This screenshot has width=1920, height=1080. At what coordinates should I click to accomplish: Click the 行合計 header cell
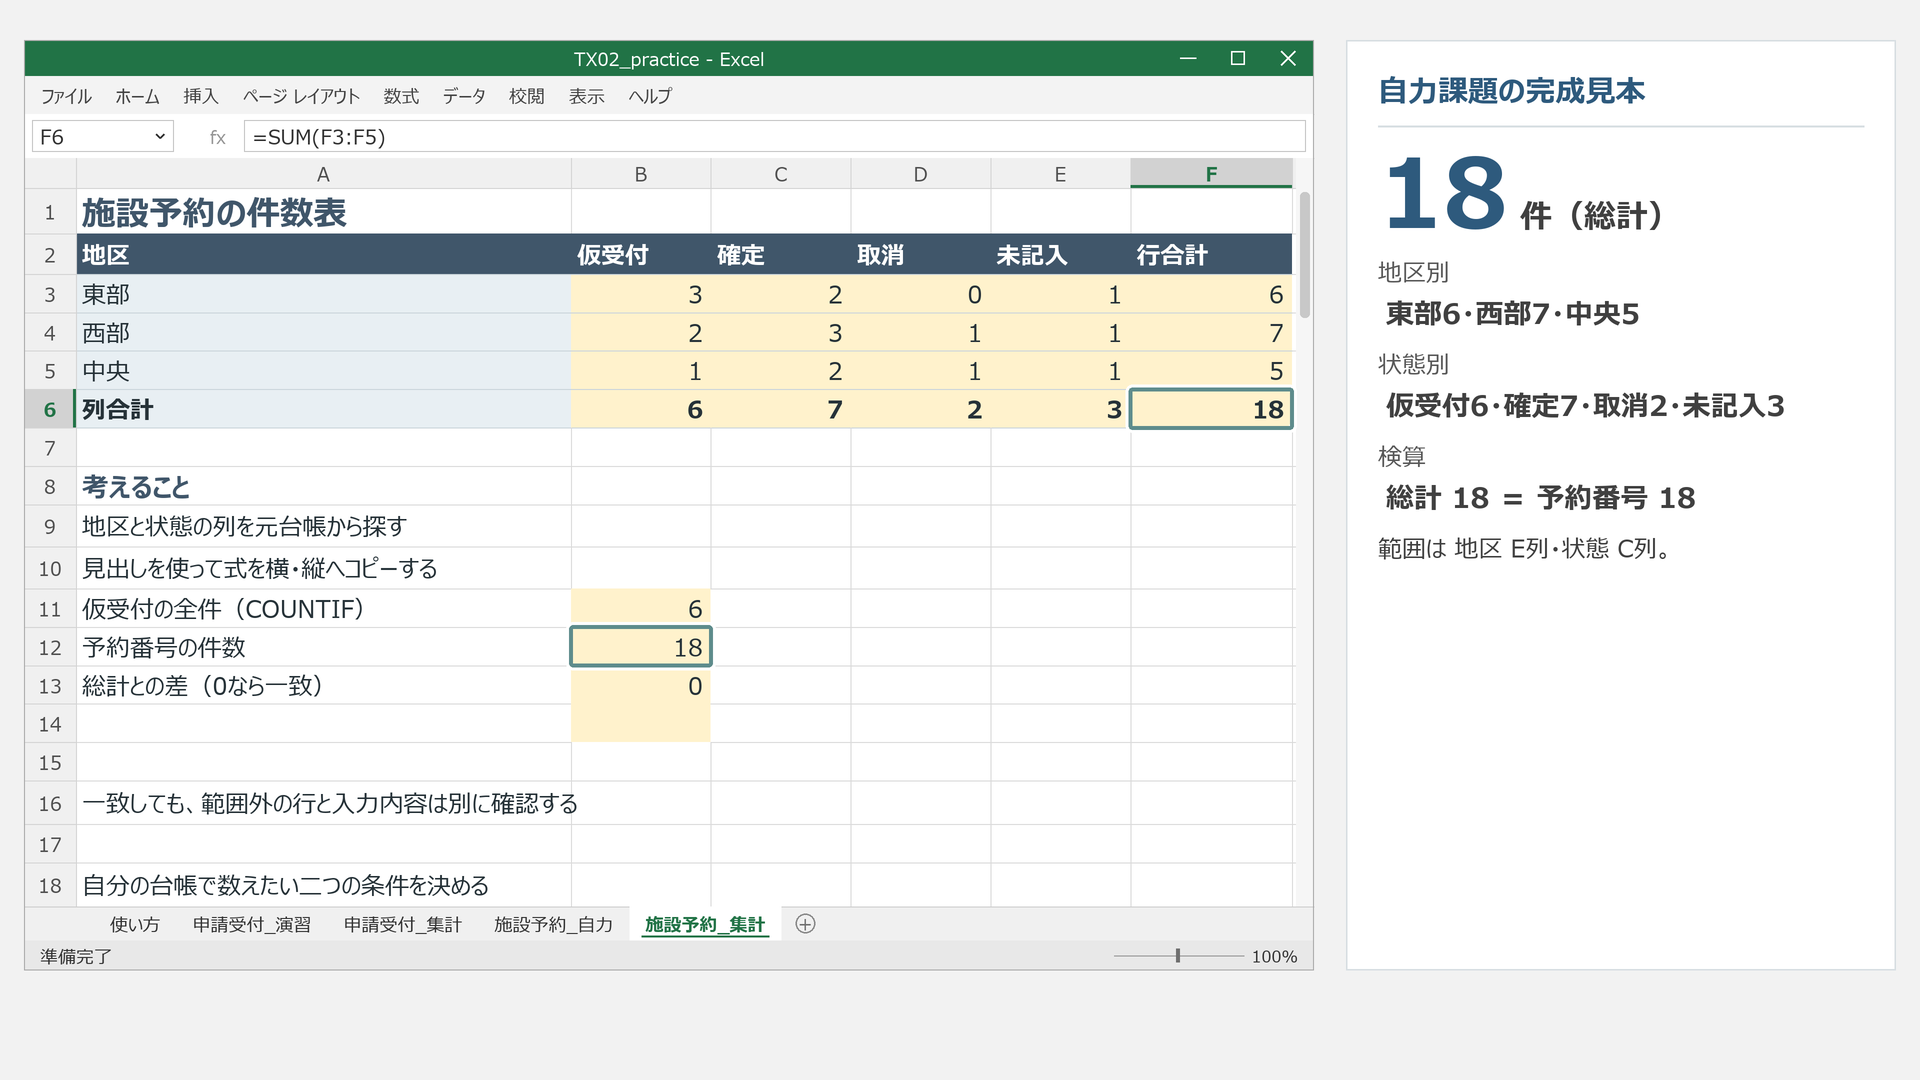pos(1211,255)
